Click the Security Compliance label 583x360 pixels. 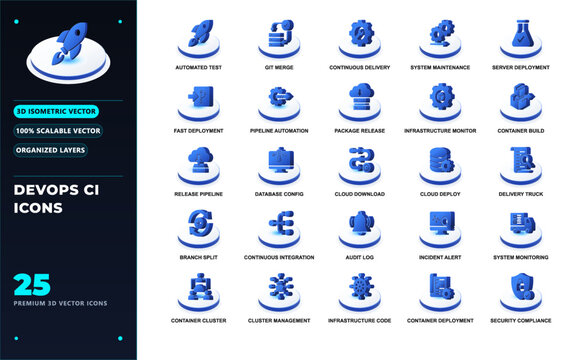(521, 320)
